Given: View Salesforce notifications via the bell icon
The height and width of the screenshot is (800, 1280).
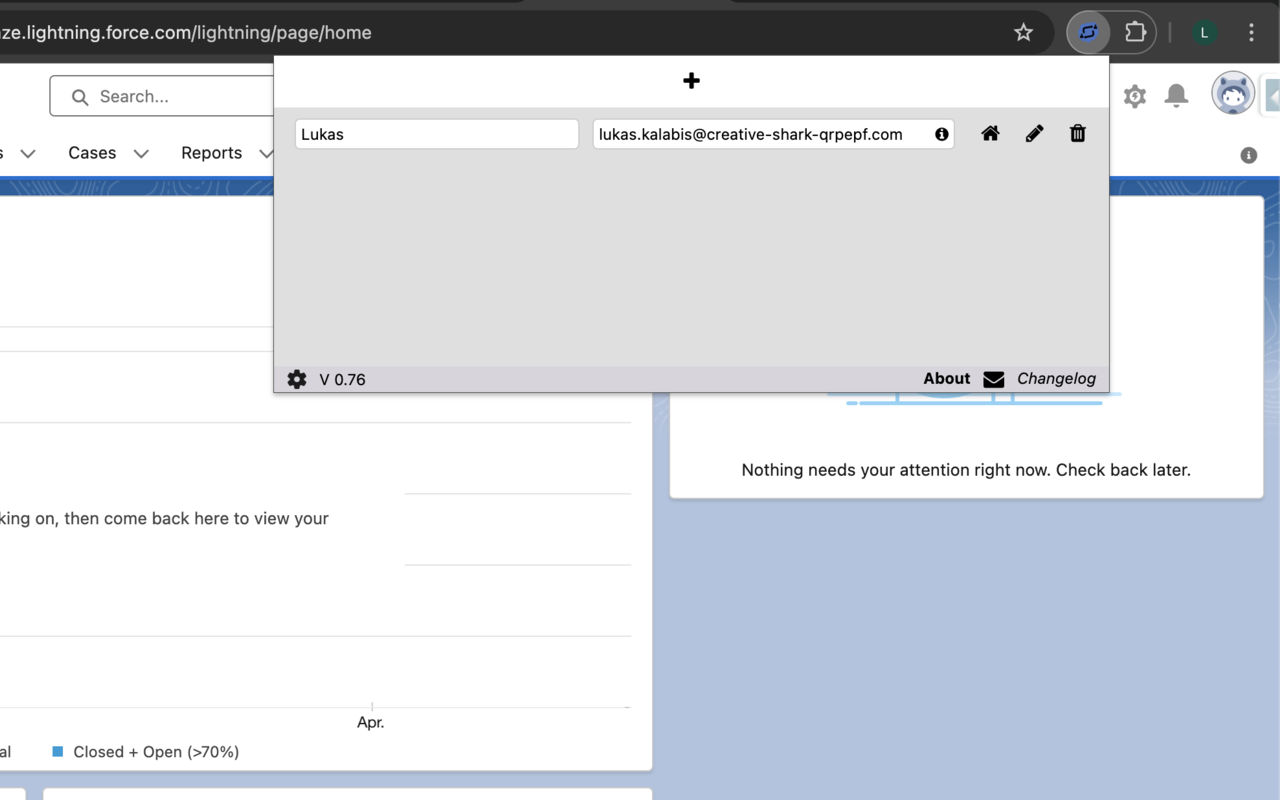Looking at the screenshot, I should coord(1176,95).
